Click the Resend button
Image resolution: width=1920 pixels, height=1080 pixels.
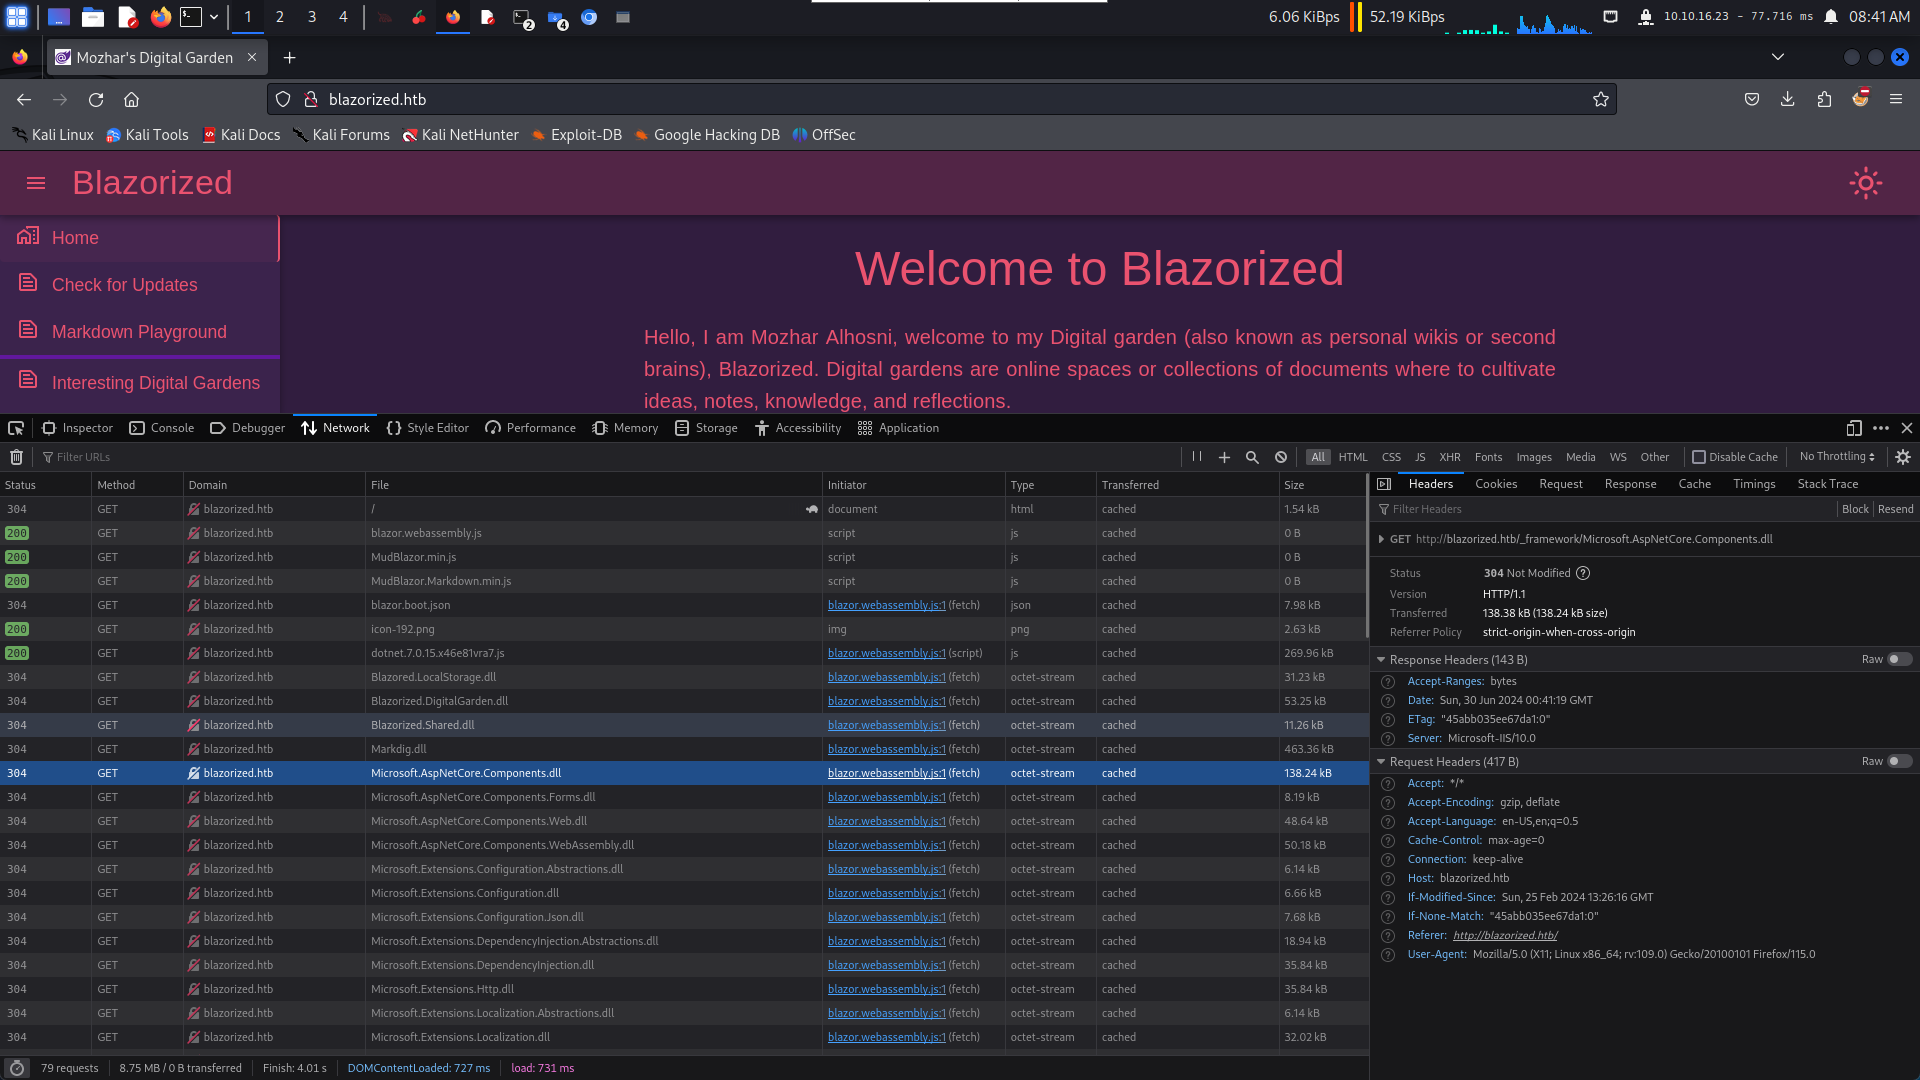point(1895,509)
